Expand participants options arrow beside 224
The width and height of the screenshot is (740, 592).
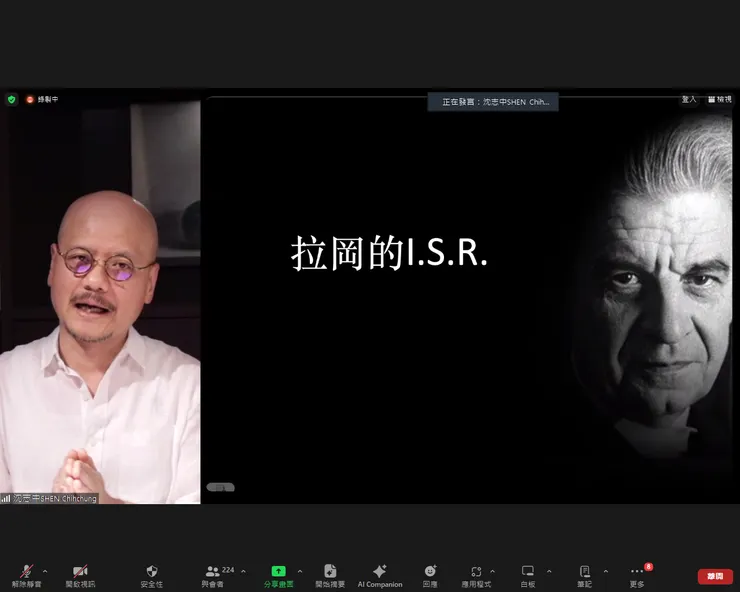pos(243,571)
